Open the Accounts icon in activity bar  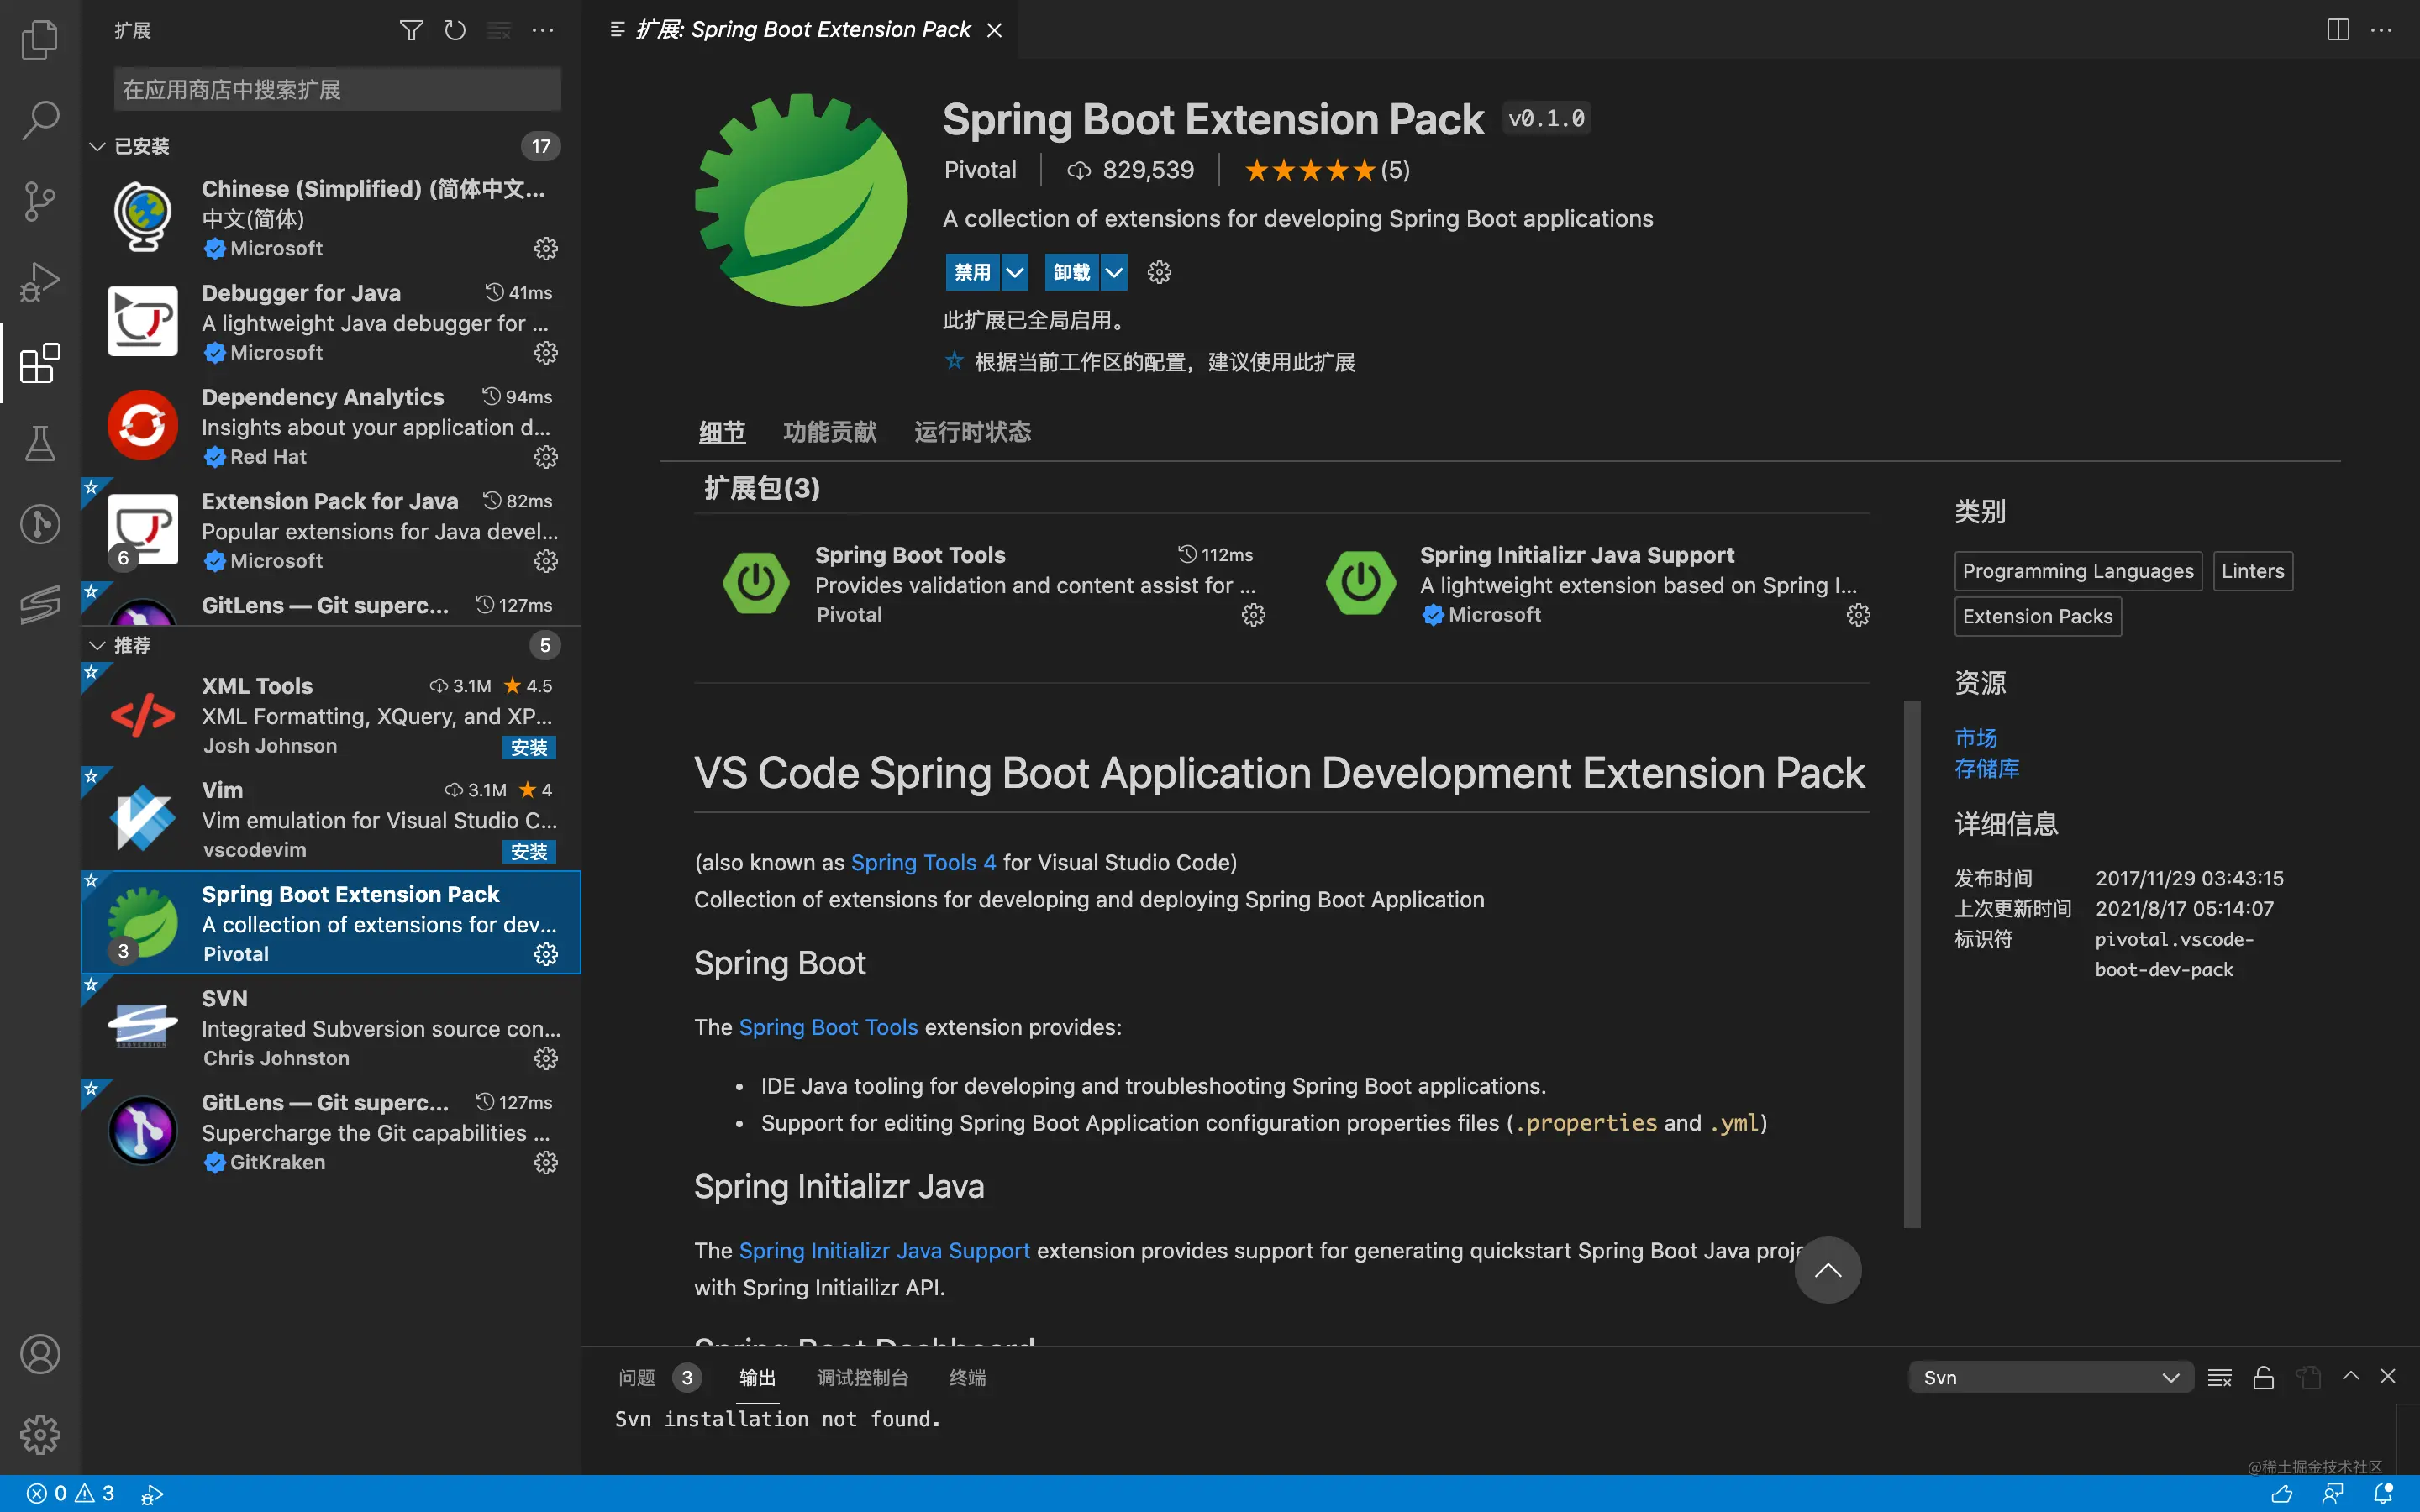coord(40,1354)
